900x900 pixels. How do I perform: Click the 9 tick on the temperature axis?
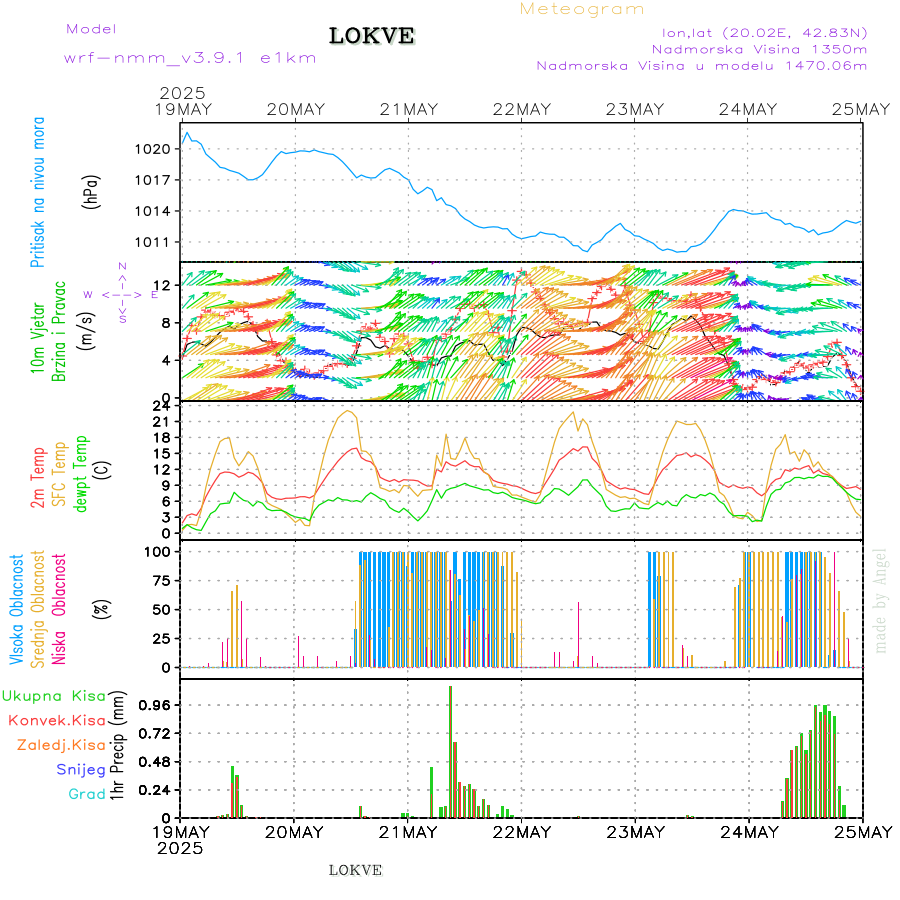tap(166, 486)
